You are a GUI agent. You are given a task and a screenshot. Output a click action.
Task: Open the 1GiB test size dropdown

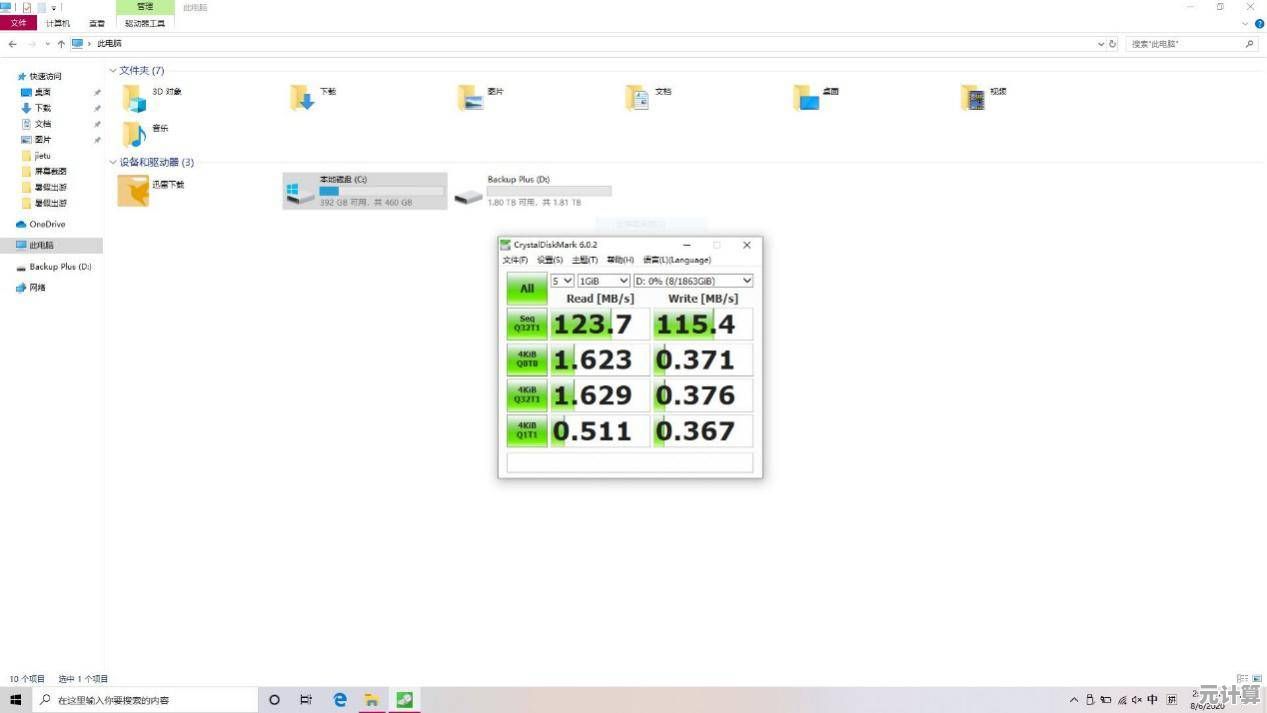(x=604, y=281)
